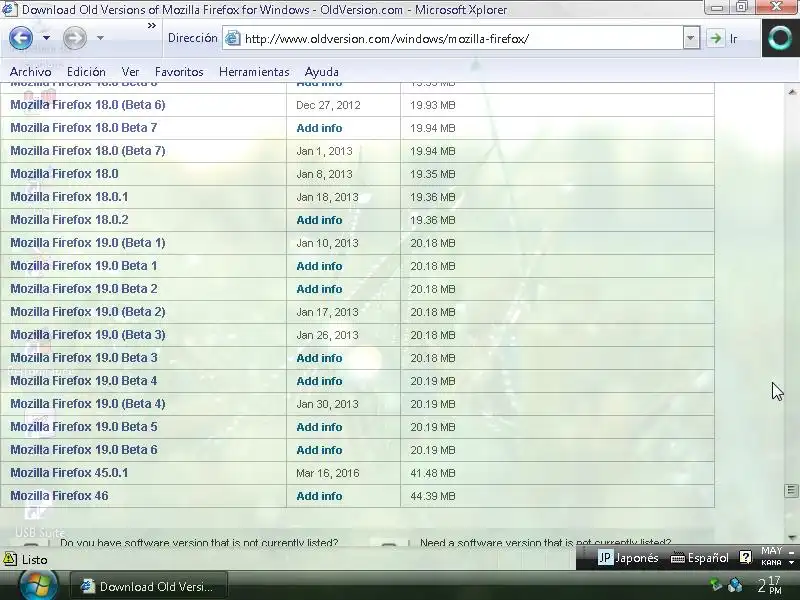The height and width of the screenshot is (600, 800).
Task: Click the scrollbar up arrow
Action: point(792,92)
